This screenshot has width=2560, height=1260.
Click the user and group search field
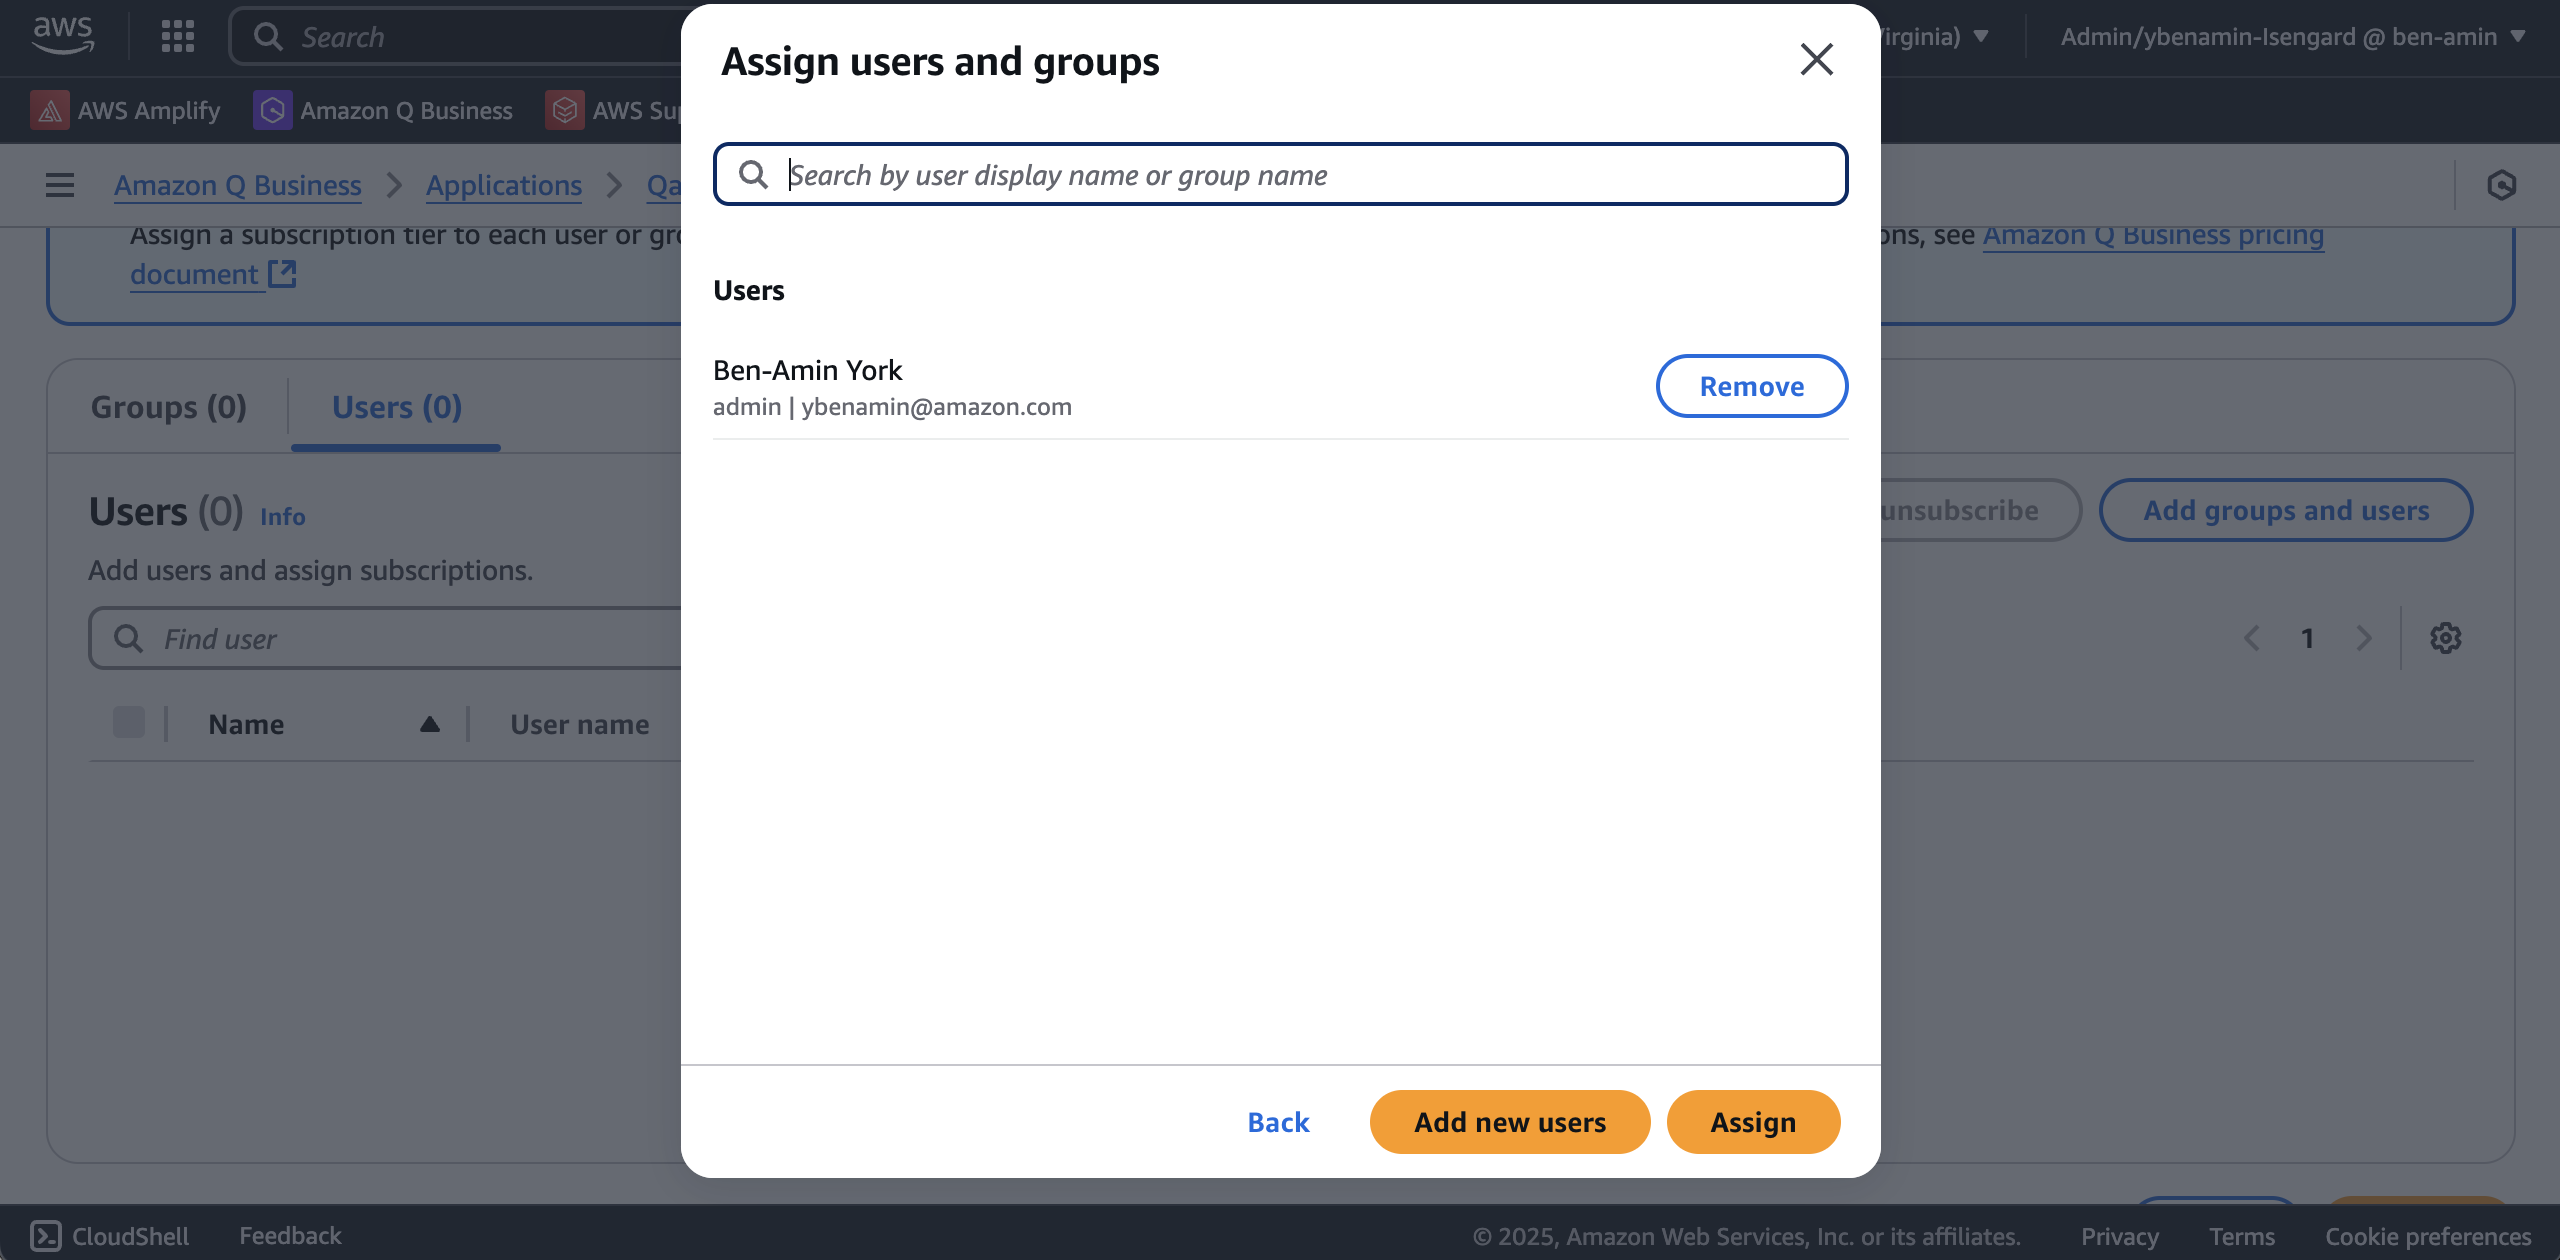click(1280, 174)
